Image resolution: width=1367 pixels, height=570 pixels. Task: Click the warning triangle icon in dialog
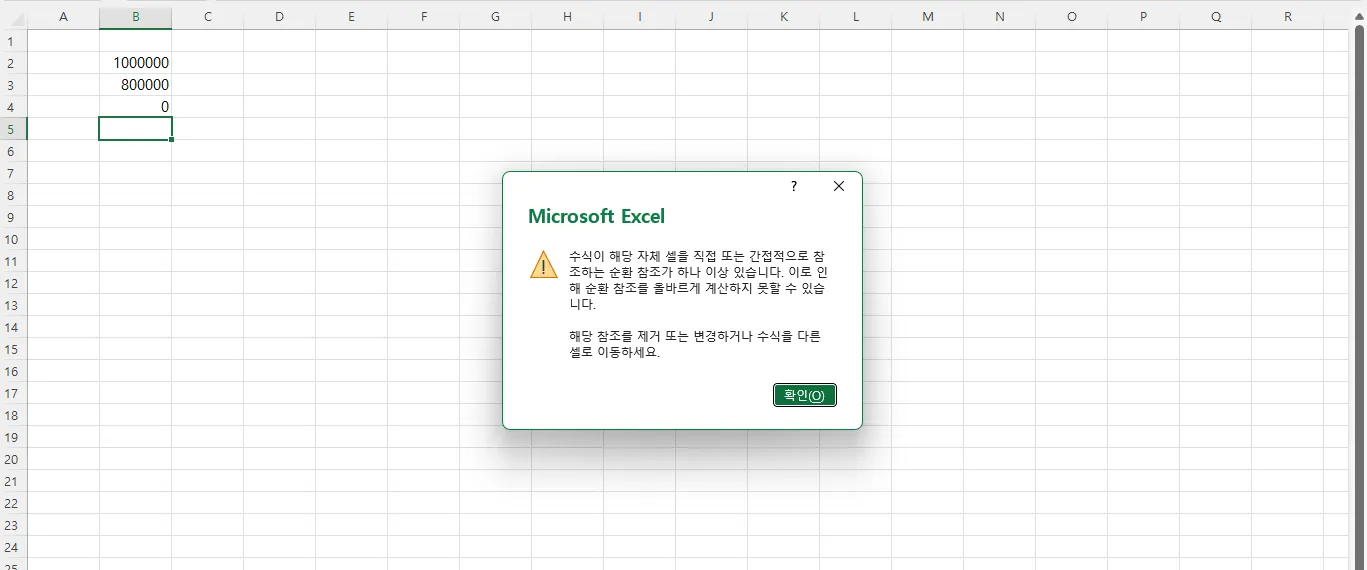[544, 265]
